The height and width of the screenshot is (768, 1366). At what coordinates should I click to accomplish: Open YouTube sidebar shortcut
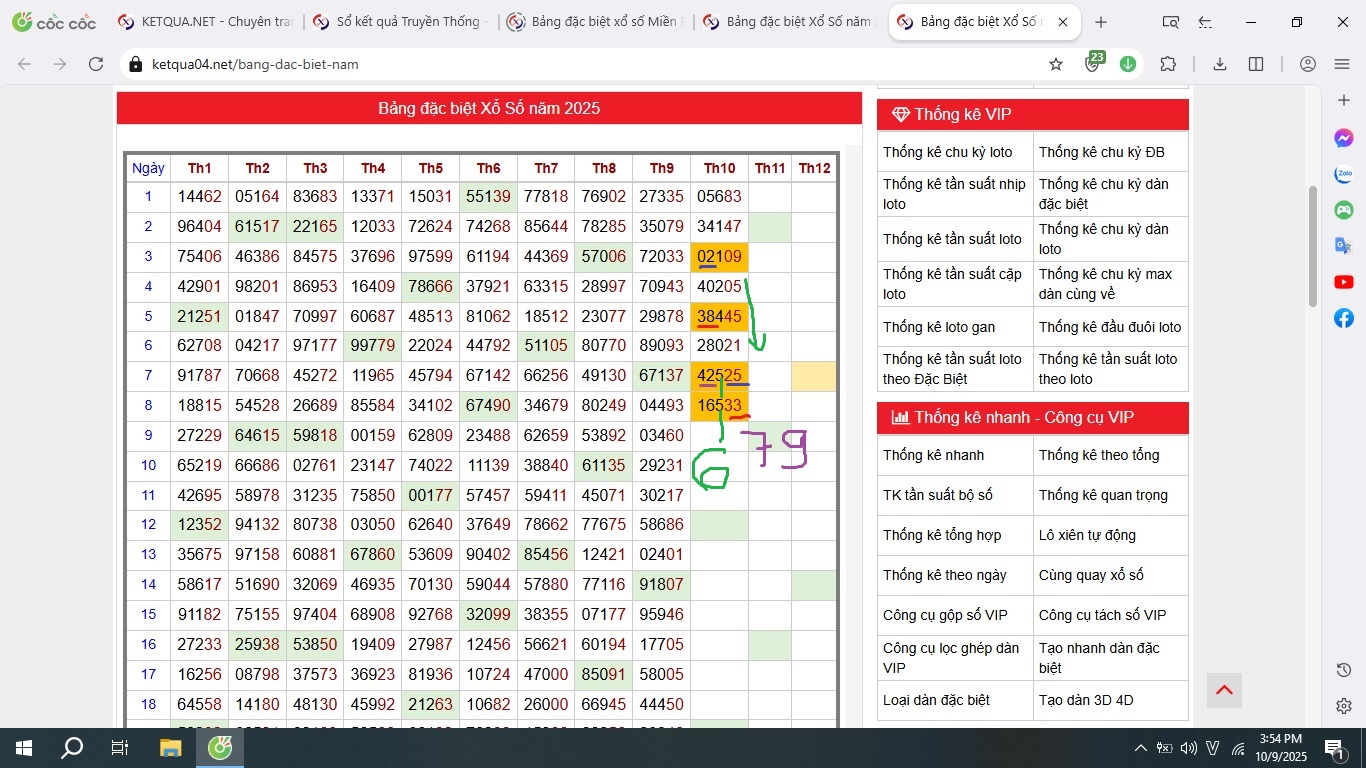pos(1344,282)
